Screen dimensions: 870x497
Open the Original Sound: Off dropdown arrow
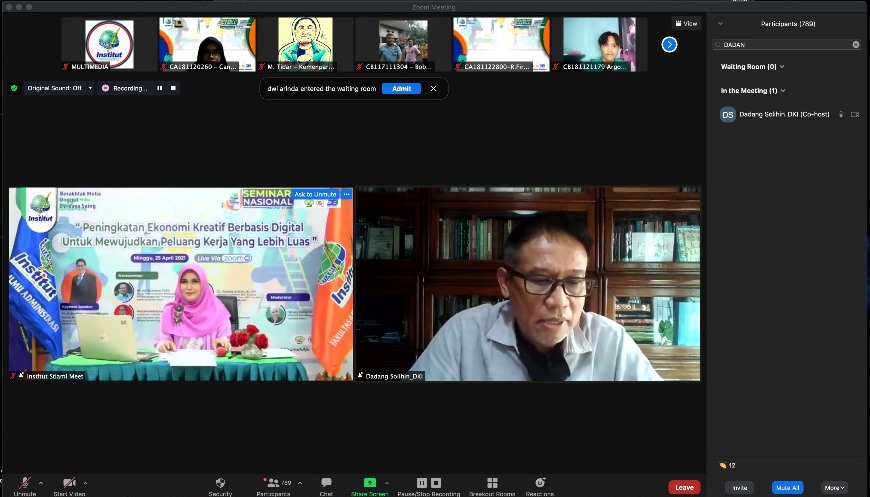(x=90, y=88)
